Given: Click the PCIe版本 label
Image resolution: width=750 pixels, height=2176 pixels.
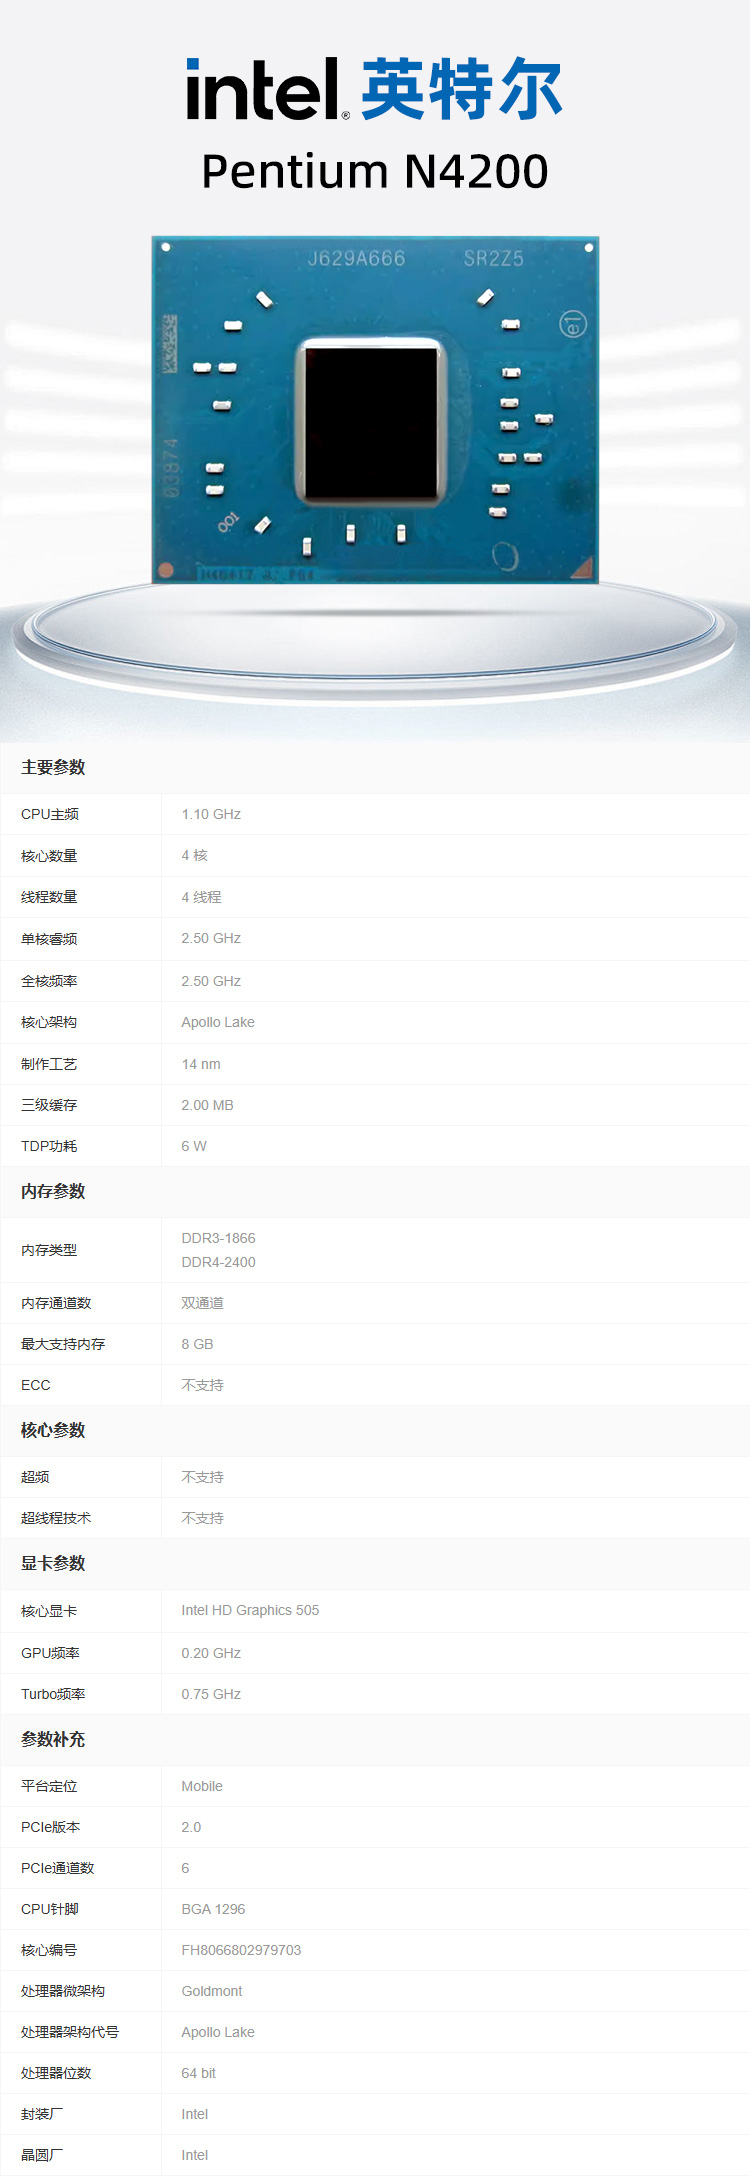Looking at the screenshot, I should 50,1828.
